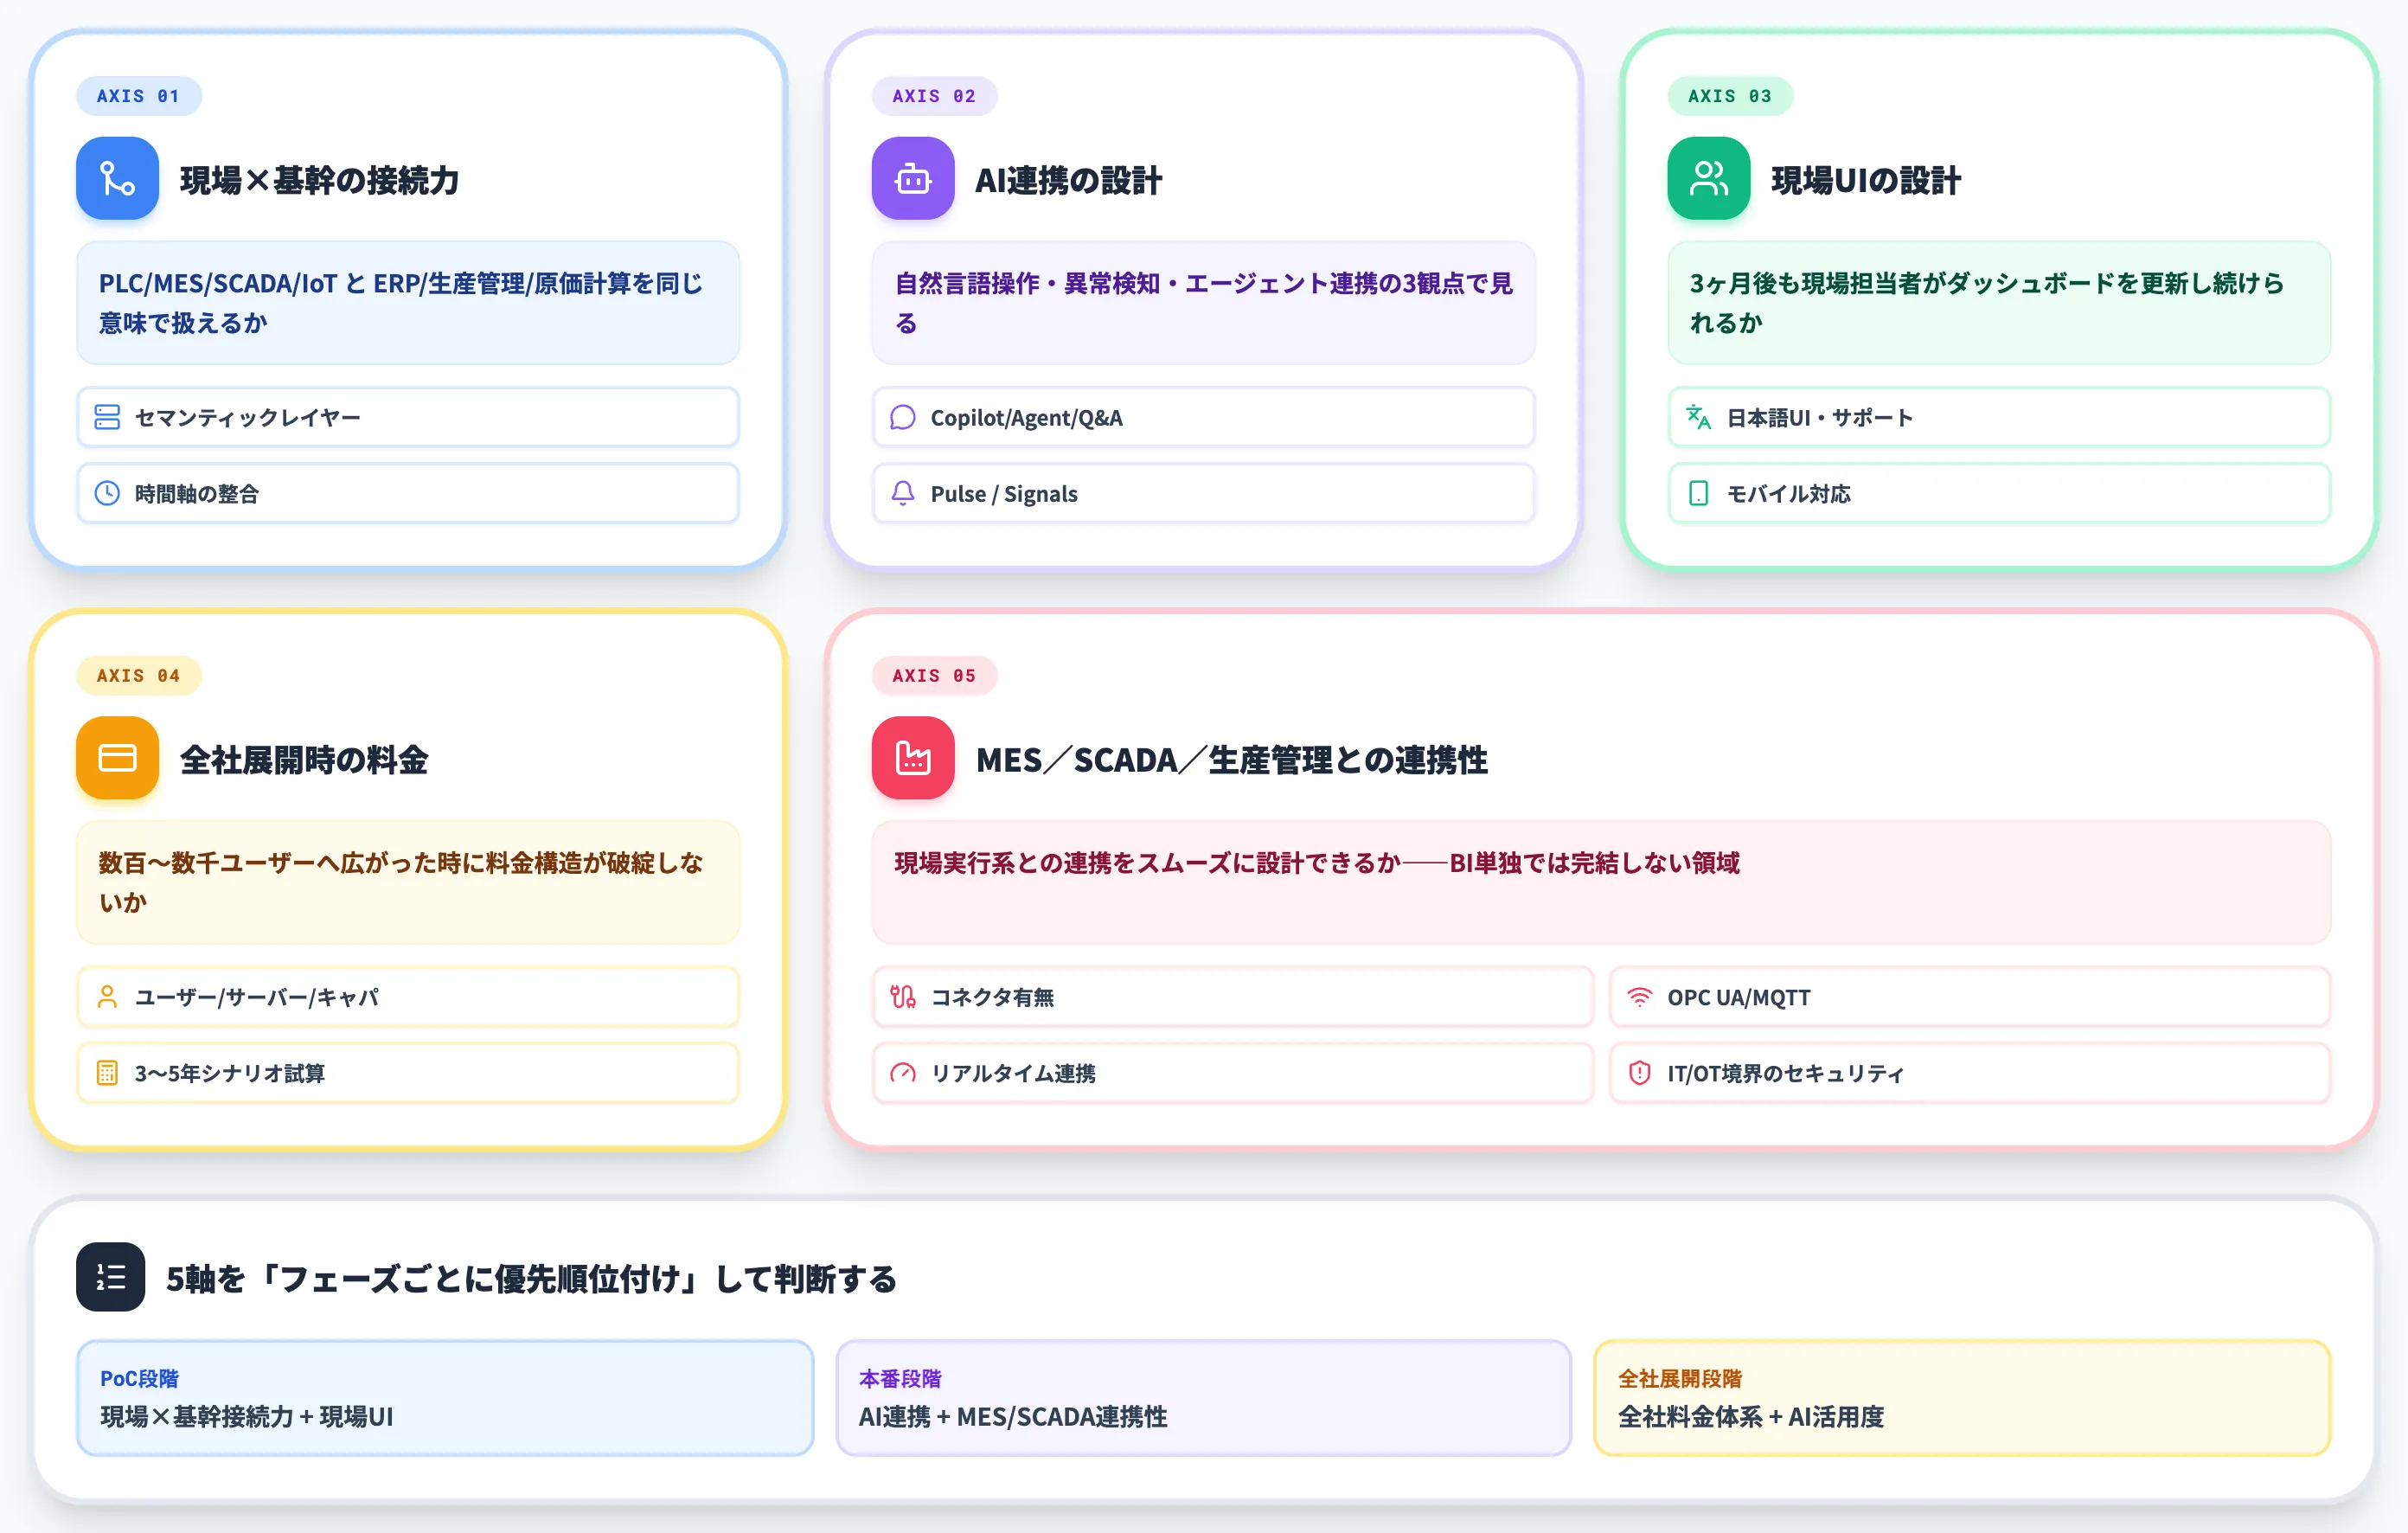Image resolution: width=2408 pixels, height=1533 pixels.
Task: Click the リアルタイム連携 text label
Action: (x=1014, y=1073)
